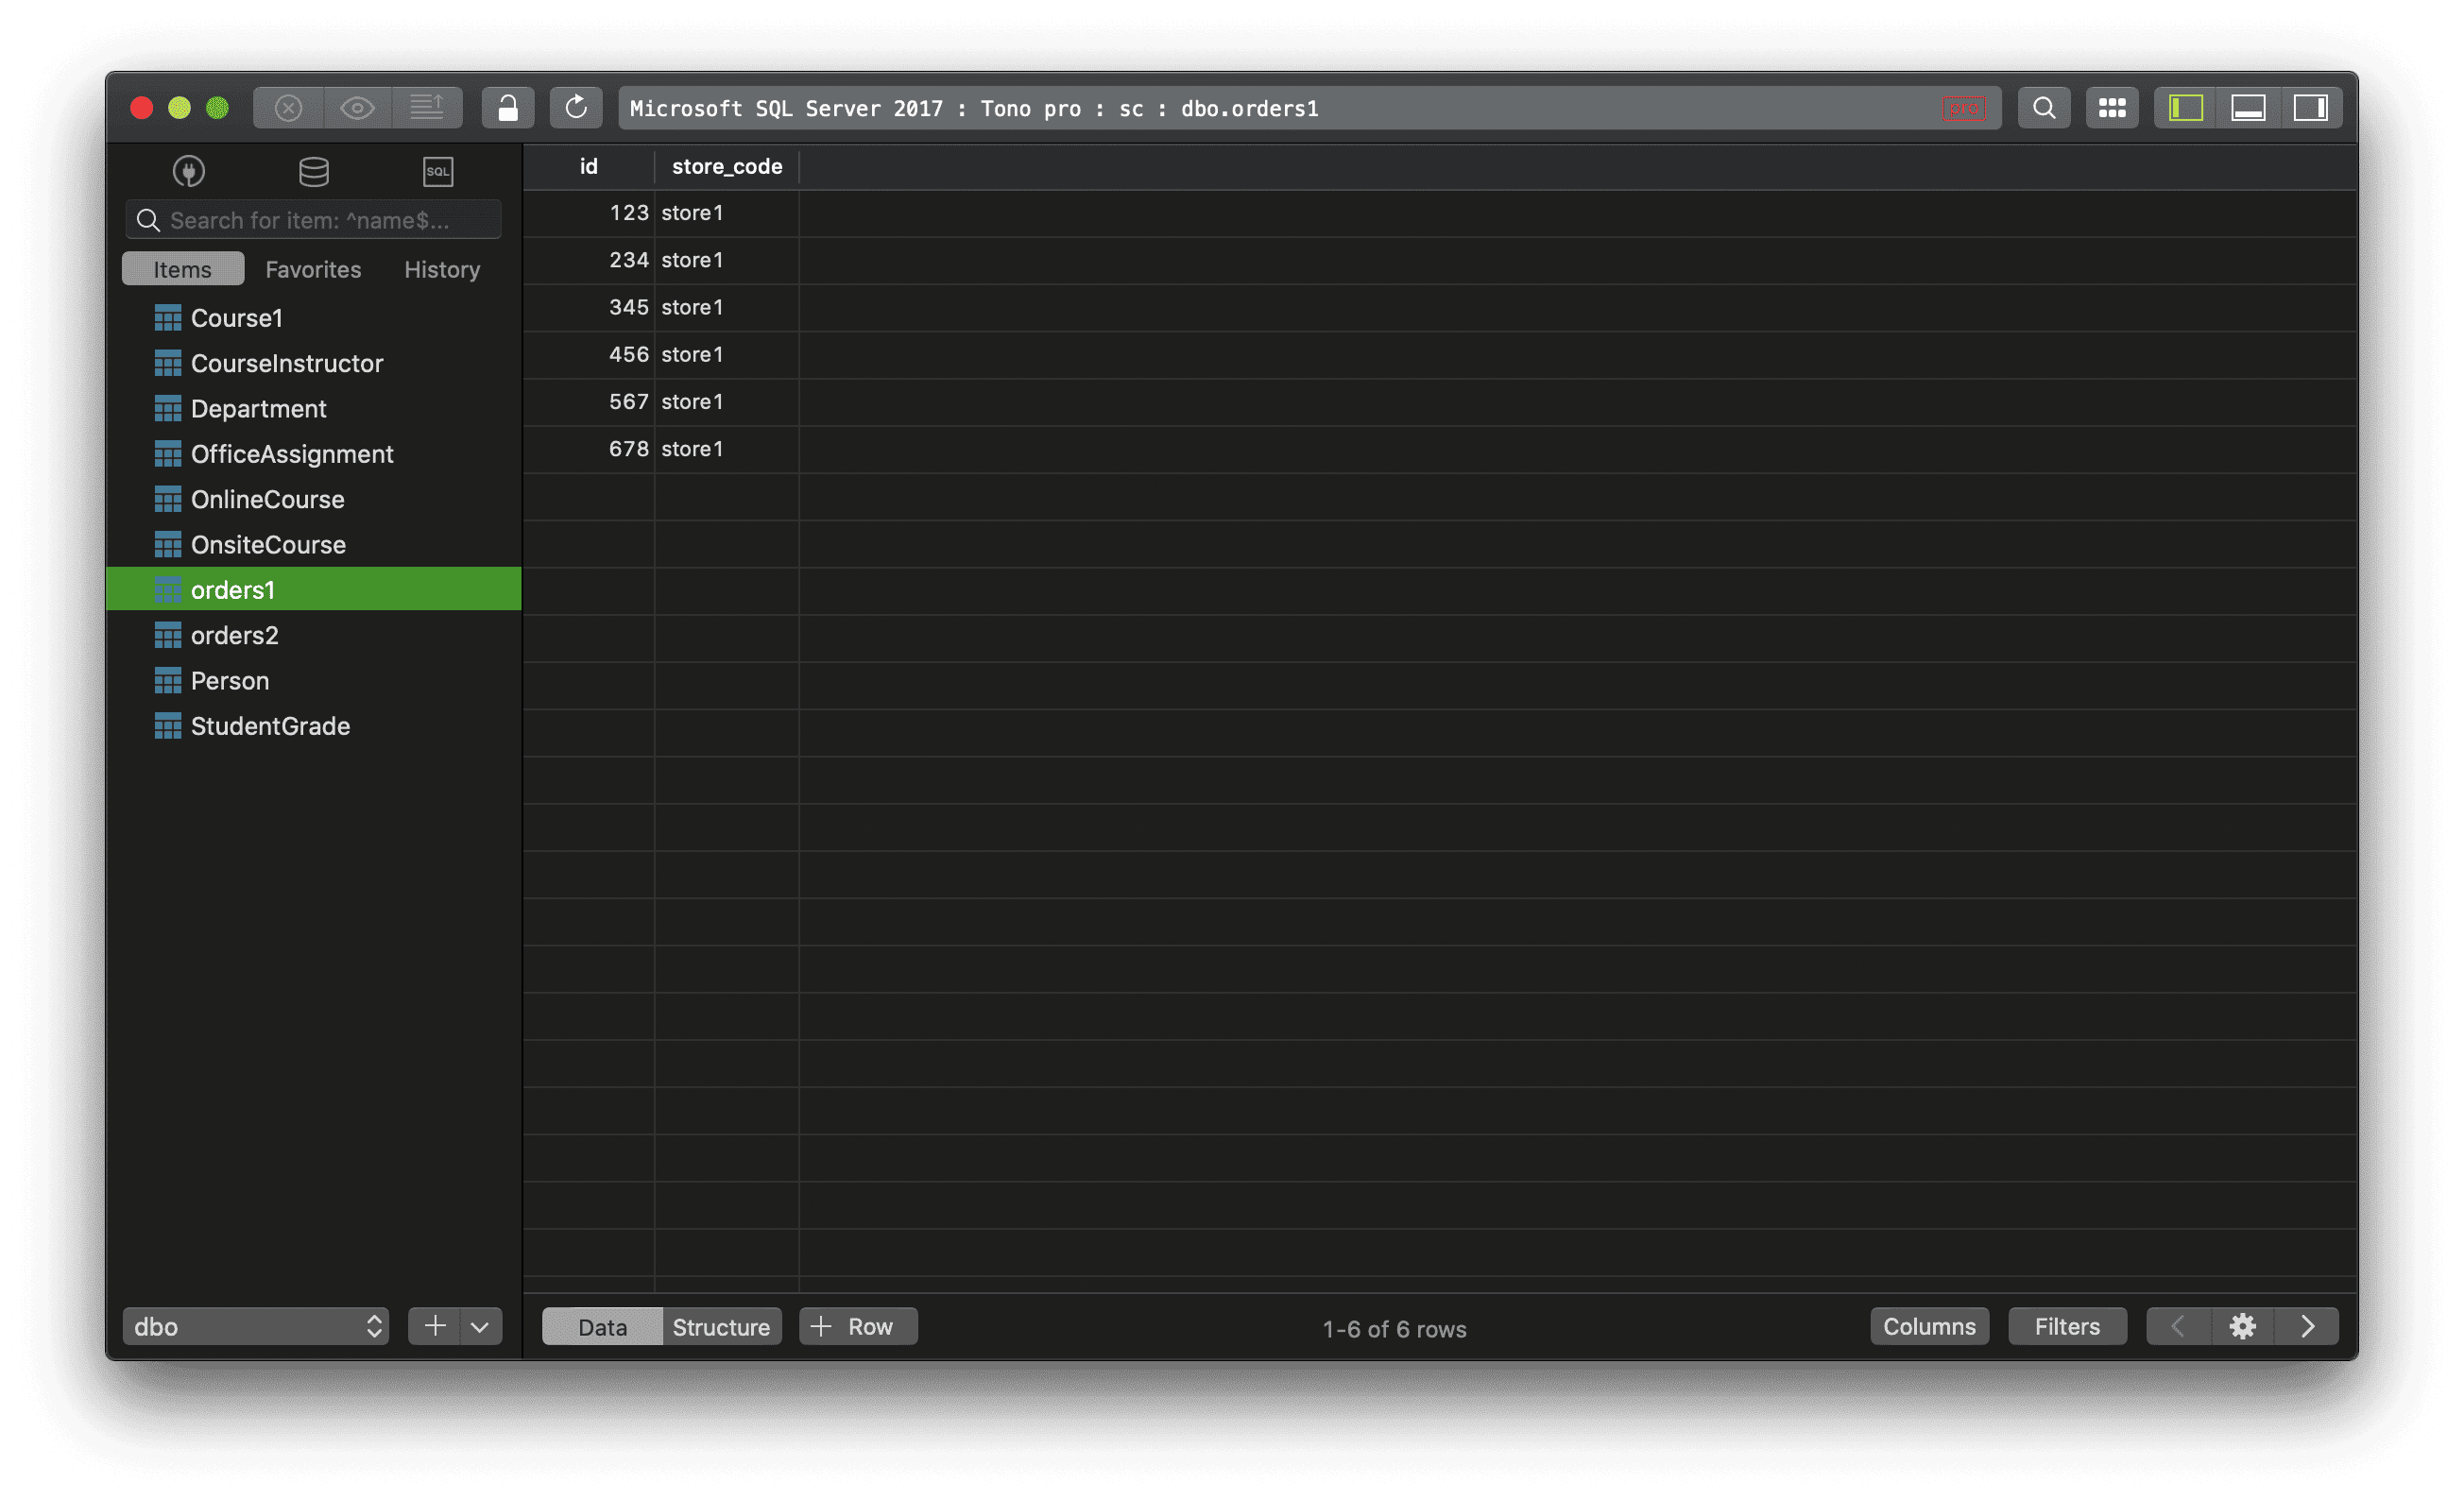This screenshot has height=1500, width=2464.
Task: Go to previous page arrow
Action: [x=2178, y=1326]
